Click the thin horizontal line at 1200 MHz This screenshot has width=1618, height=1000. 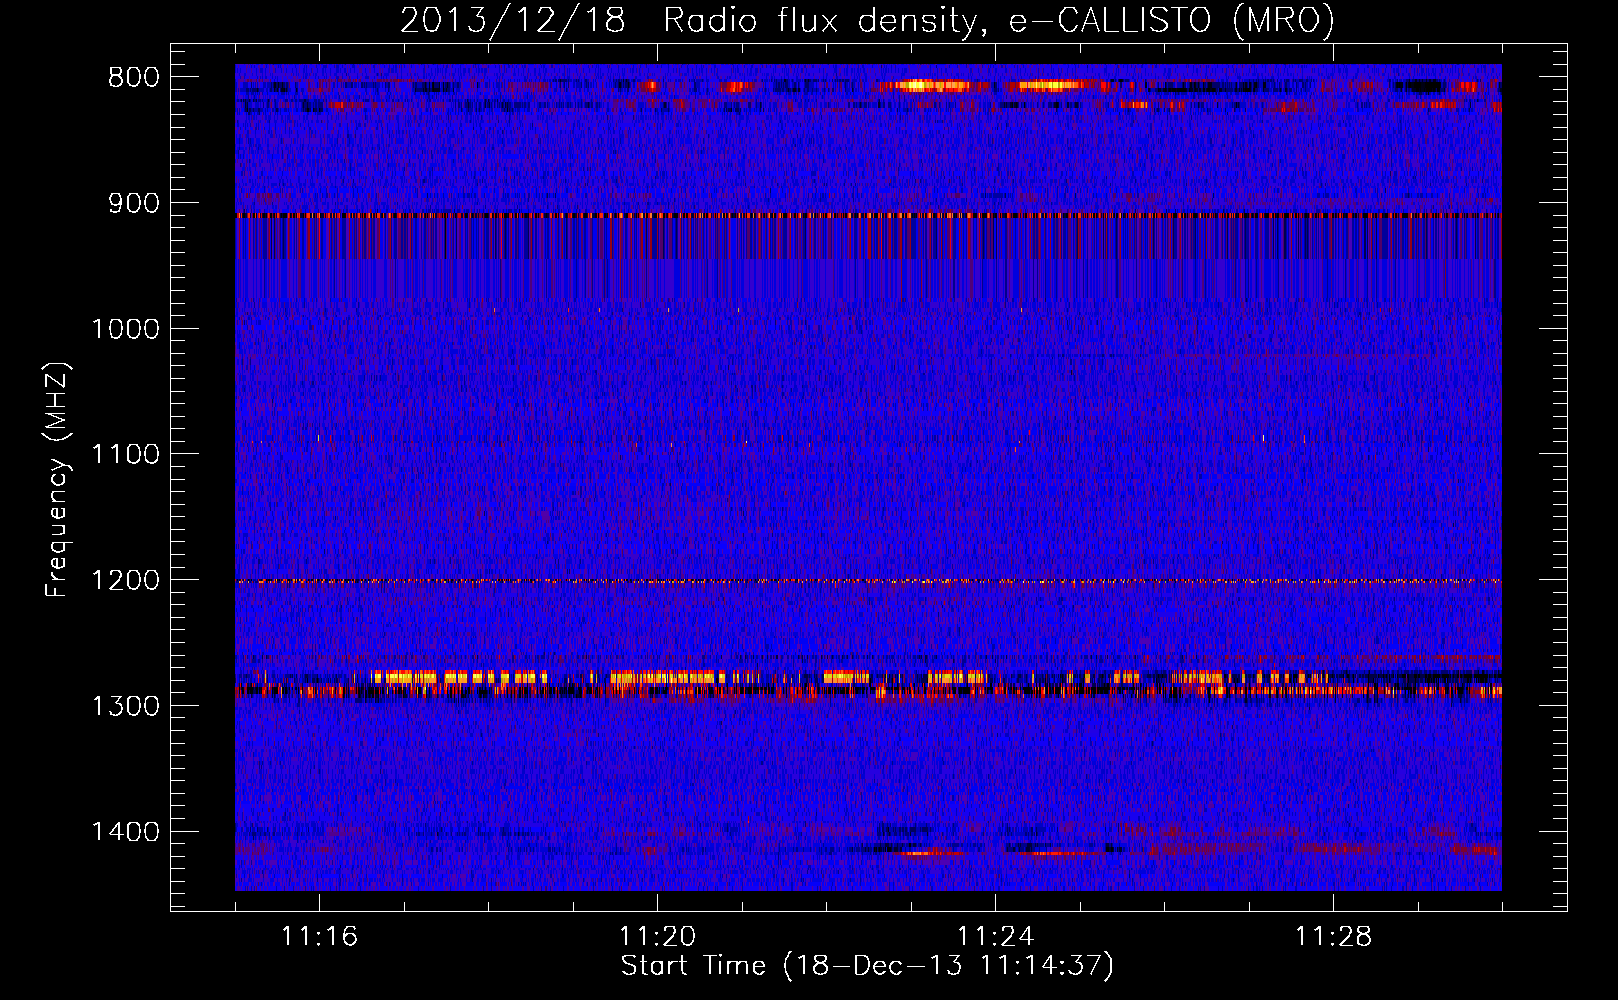868,581
